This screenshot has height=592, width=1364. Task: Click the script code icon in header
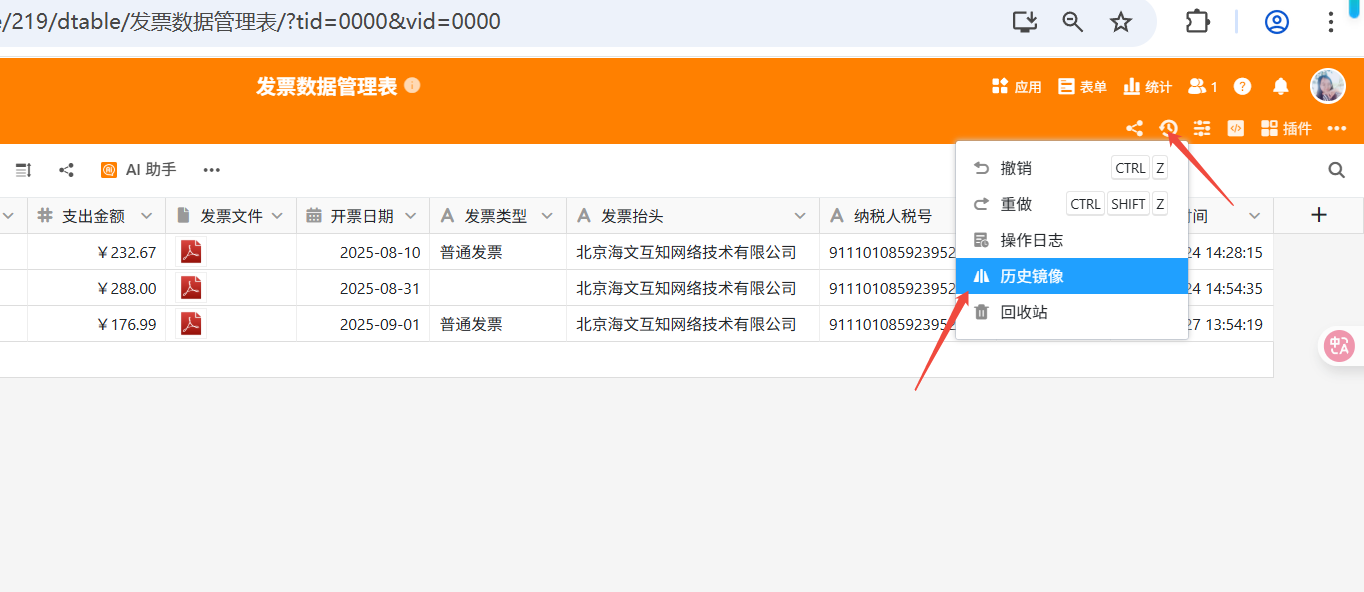pyautogui.click(x=1235, y=128)
